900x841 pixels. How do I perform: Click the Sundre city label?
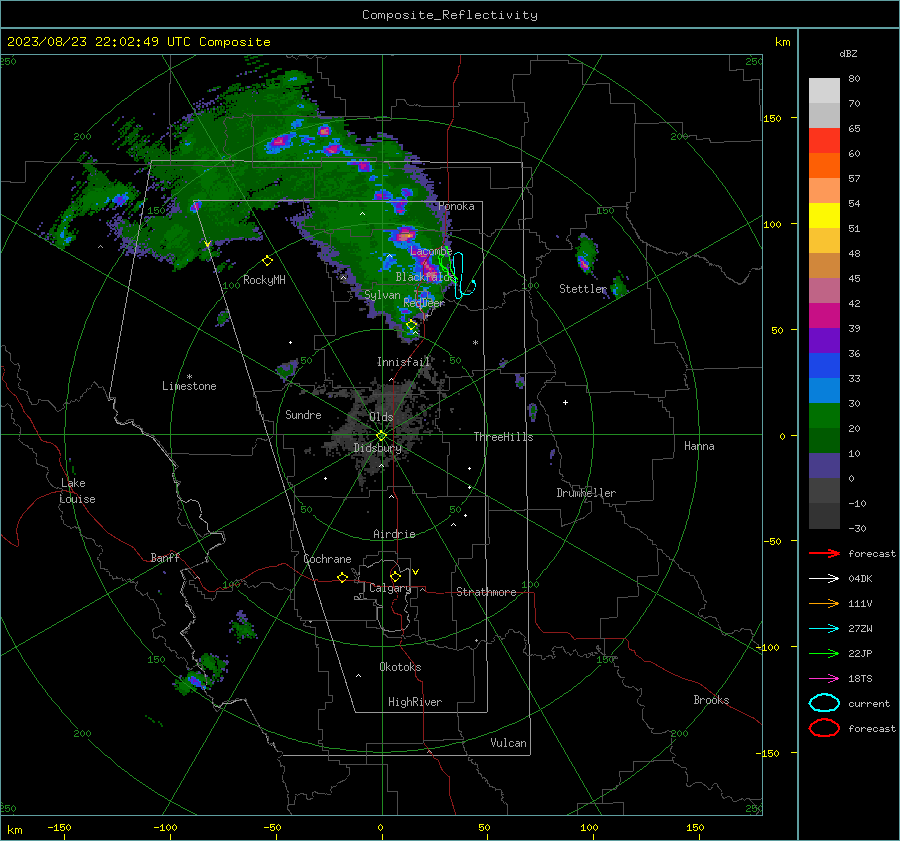tap(303, 415)
